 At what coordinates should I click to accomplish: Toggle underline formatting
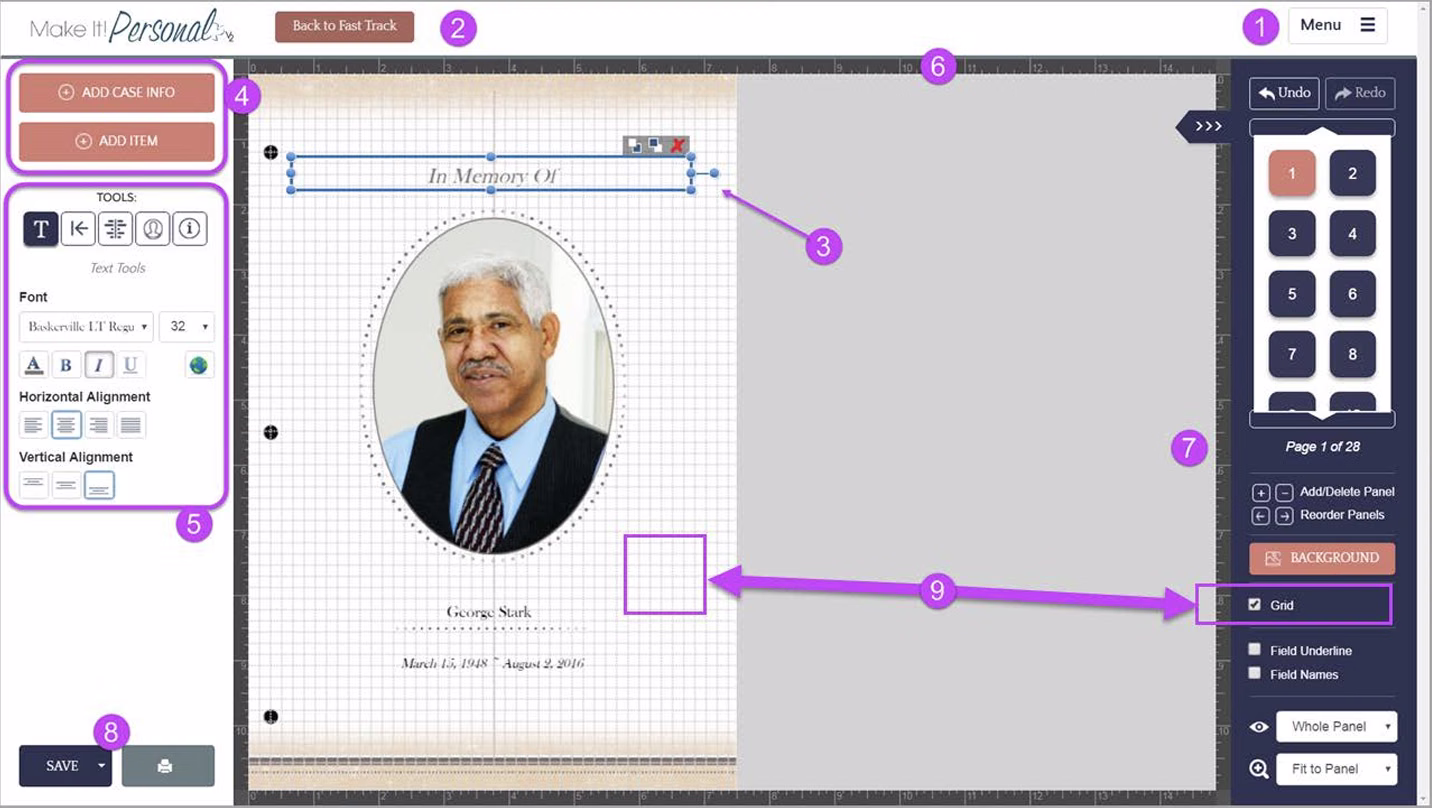(130, 365)
